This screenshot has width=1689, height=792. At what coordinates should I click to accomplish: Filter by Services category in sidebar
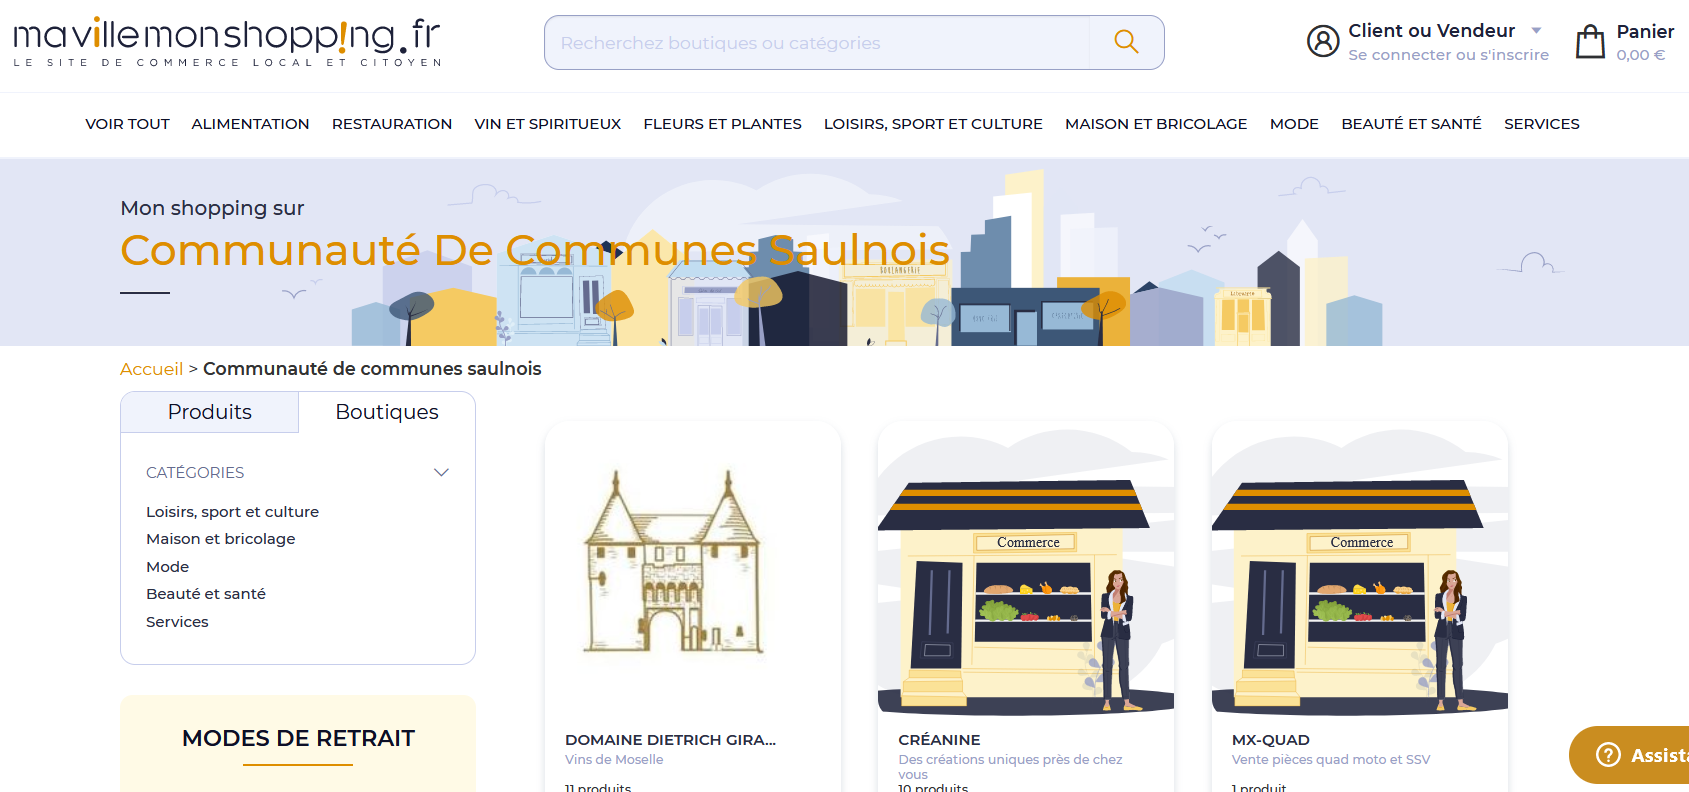pos(177,622)
